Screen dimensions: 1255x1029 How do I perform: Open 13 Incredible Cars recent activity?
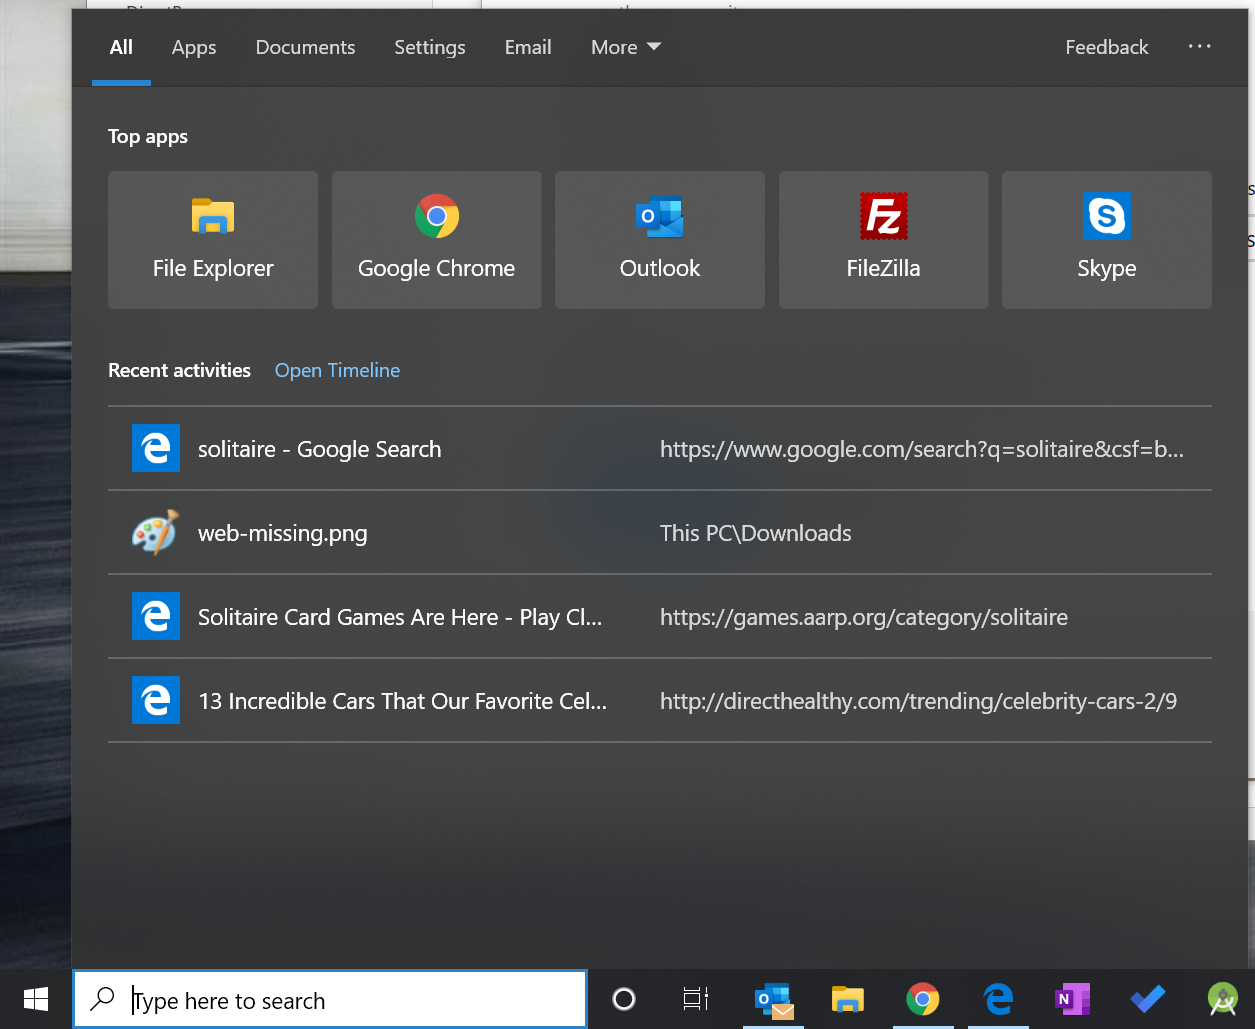pos(660,700)
